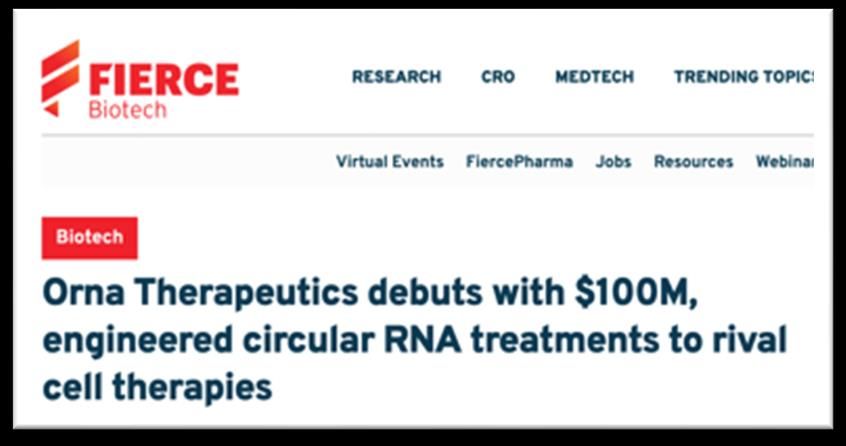
Task: Click the red FIERCE wordmark
Action: (164, 80)
